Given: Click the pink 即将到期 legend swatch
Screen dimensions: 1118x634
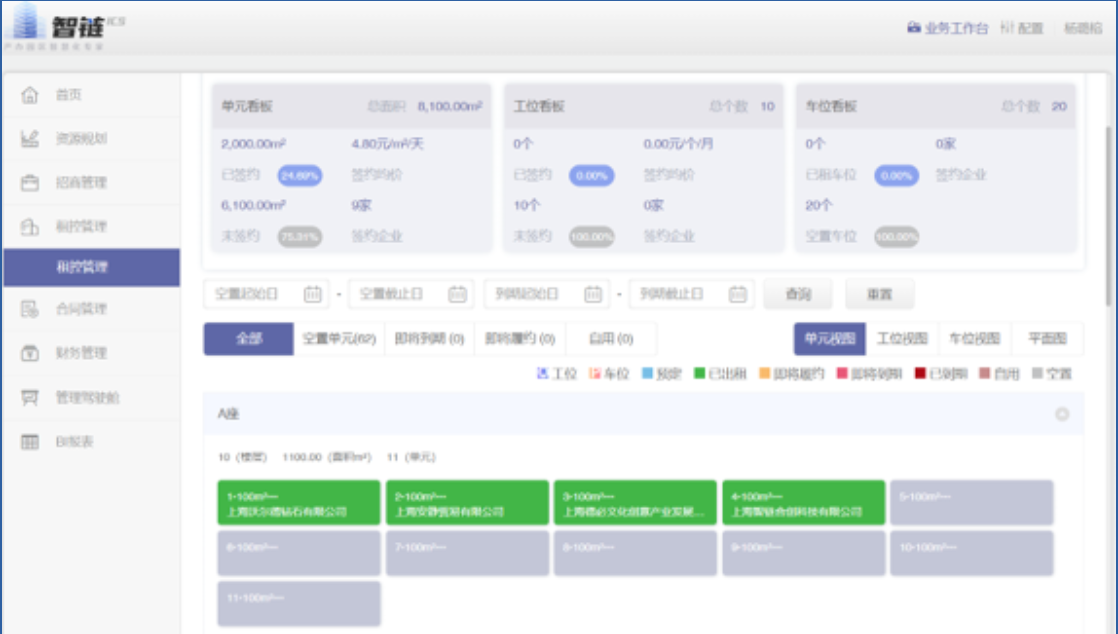Looking at the screenshot, I should pos(842,374).
